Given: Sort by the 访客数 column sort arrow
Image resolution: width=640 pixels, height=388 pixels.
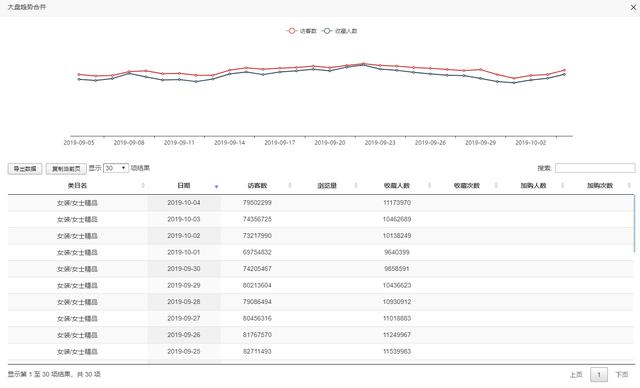Looking at the screenshot, I should pos(290,186).
